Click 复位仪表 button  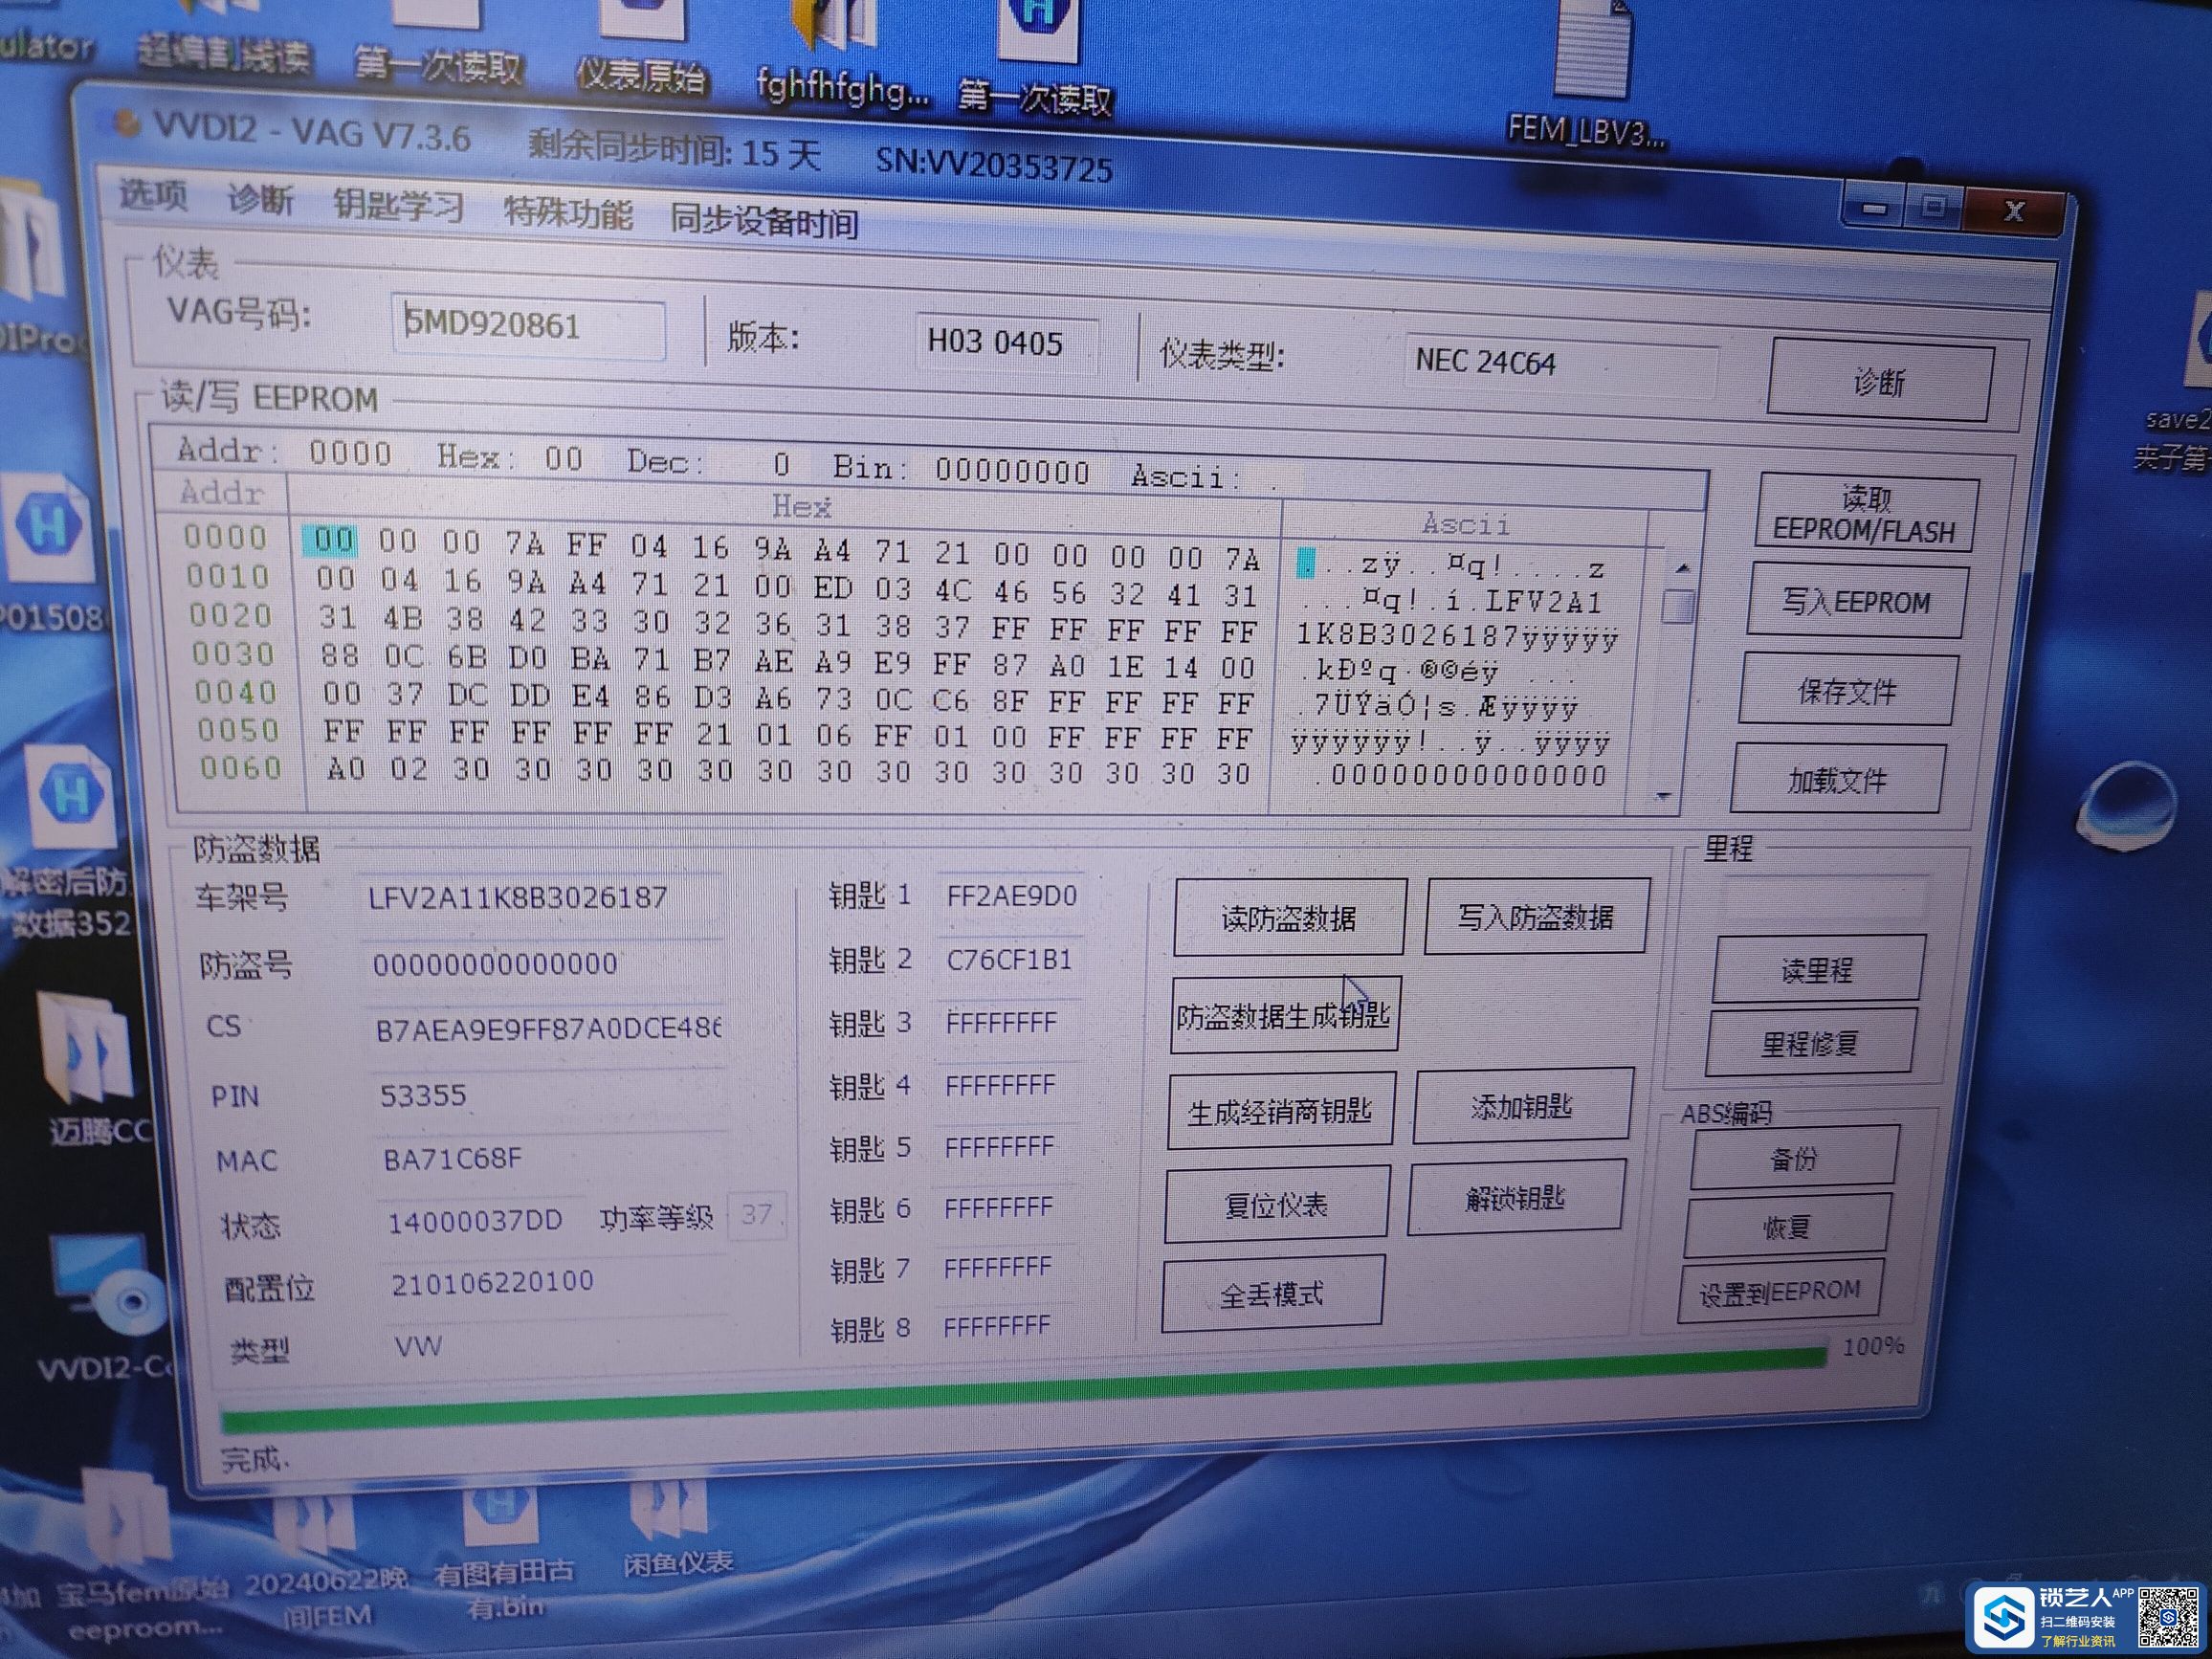click(x=1277, y=1204)
